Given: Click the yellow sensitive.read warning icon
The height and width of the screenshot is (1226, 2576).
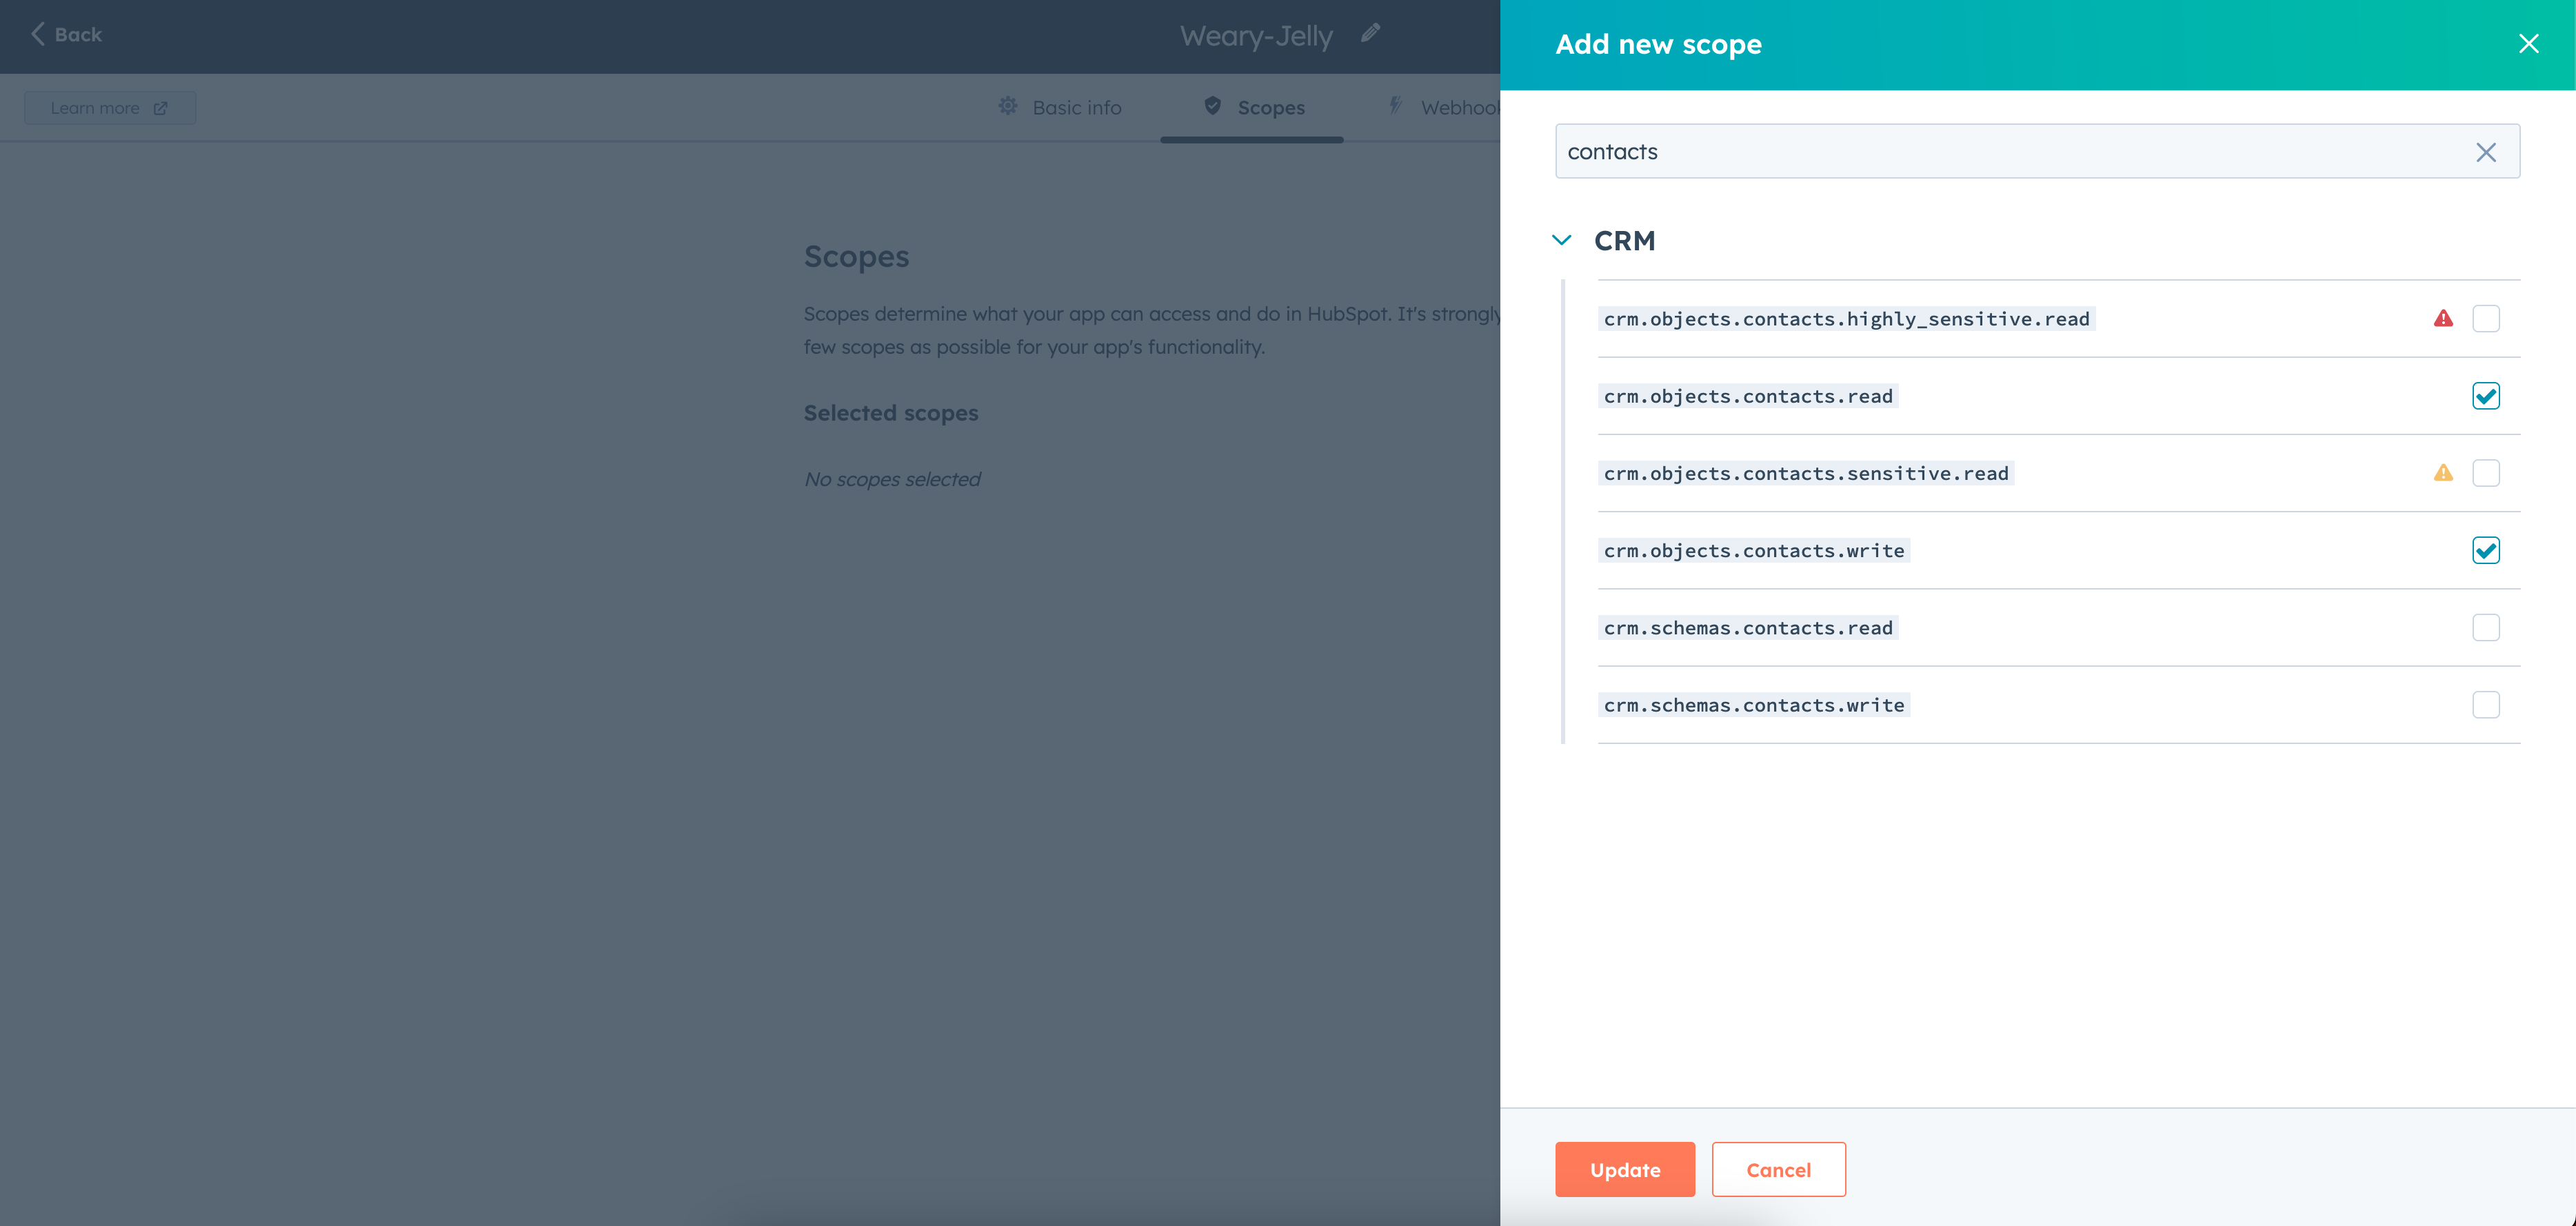Looking at the screenshot, I should tap(2443, 473).
